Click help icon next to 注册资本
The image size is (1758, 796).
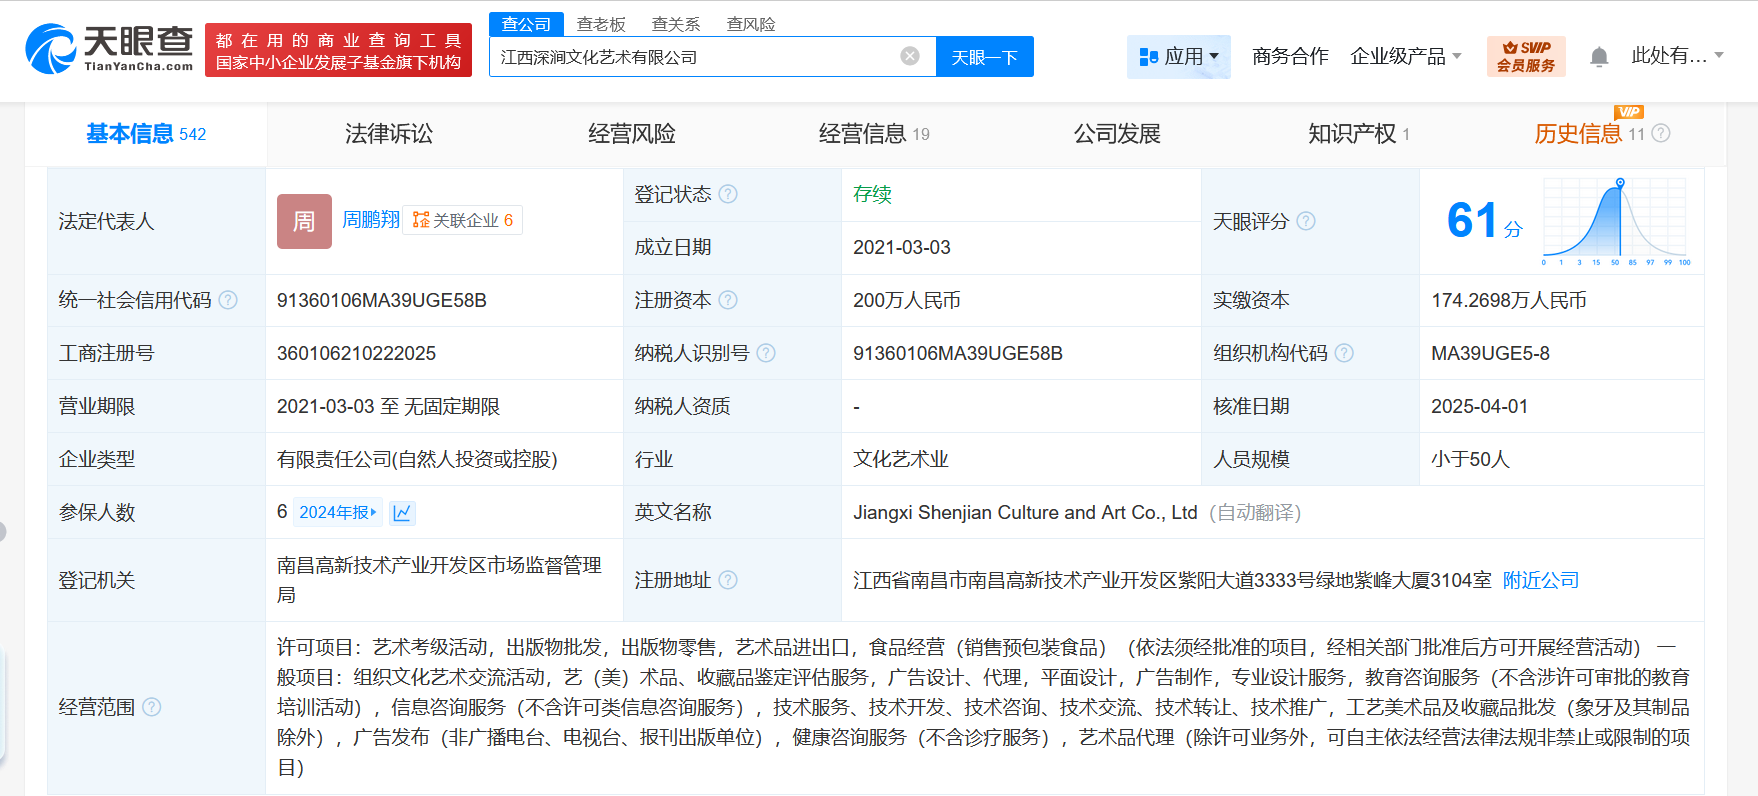(728, 300)
